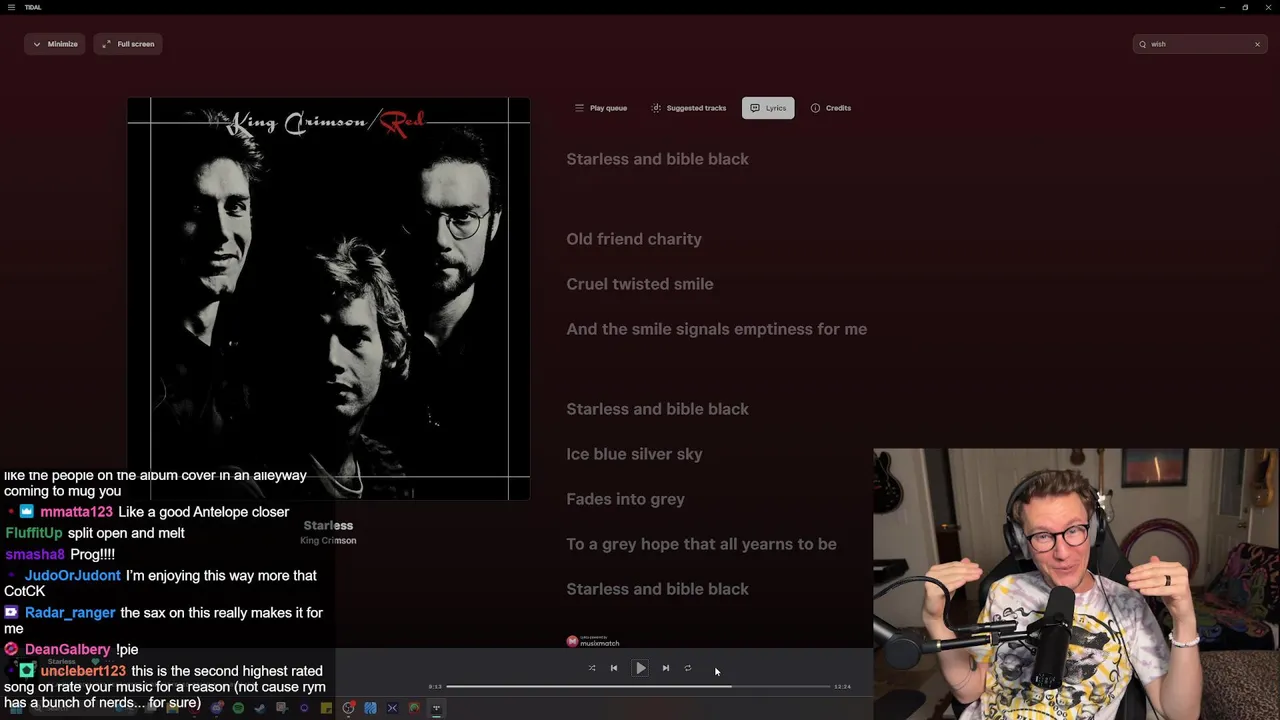Click chat username 'JudoOrJudont'
This screenshot has height=720, width=1280.
click(72, 575)
